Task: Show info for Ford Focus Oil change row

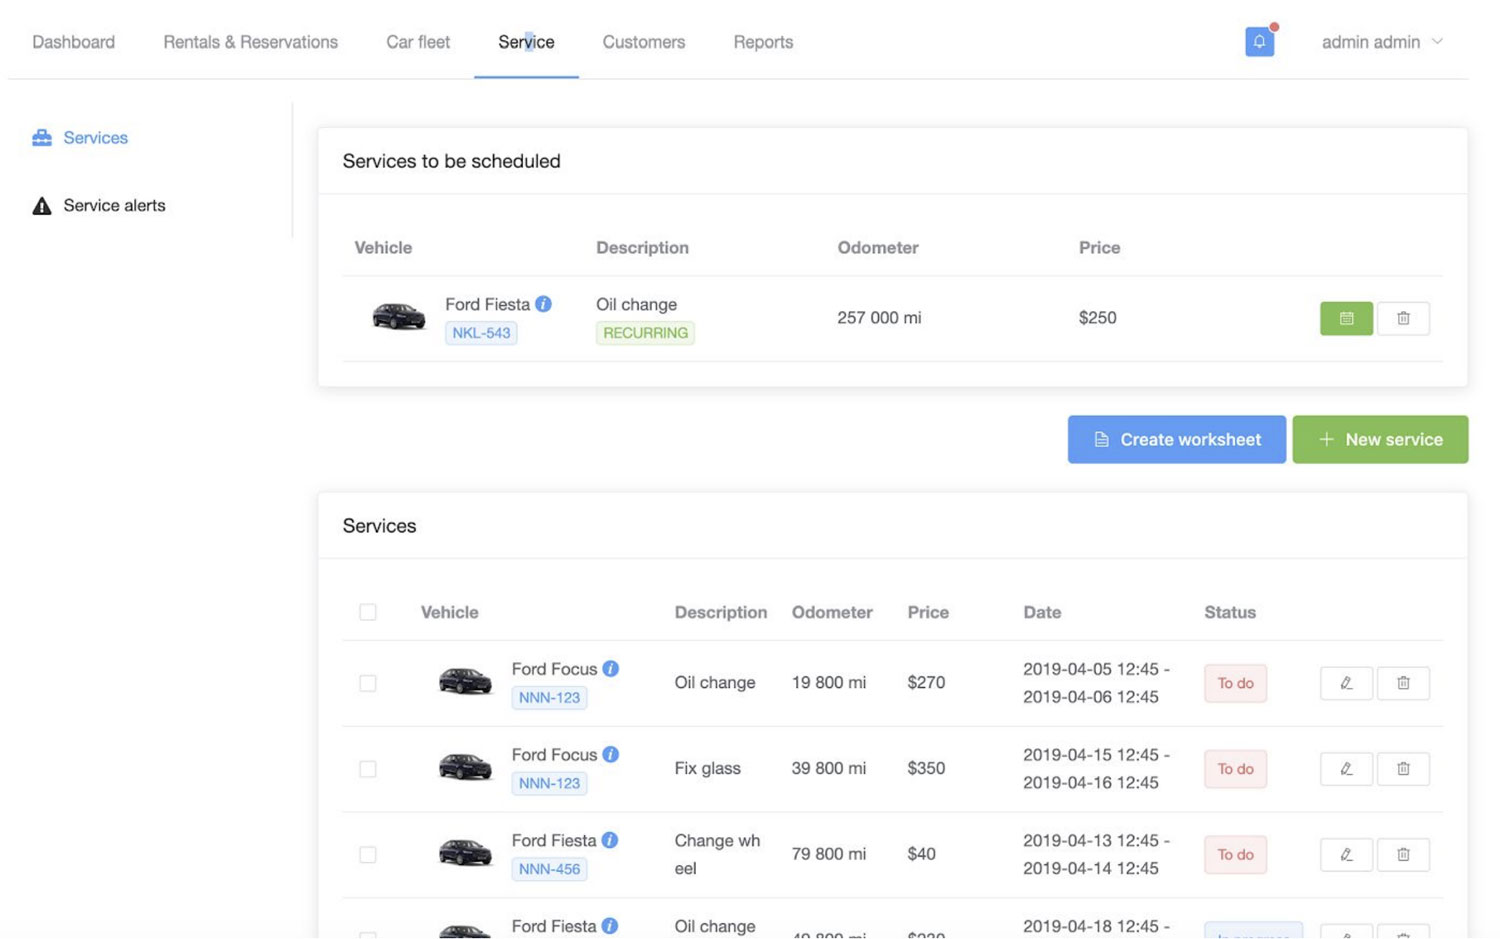Action: click(x=611, y=668)
